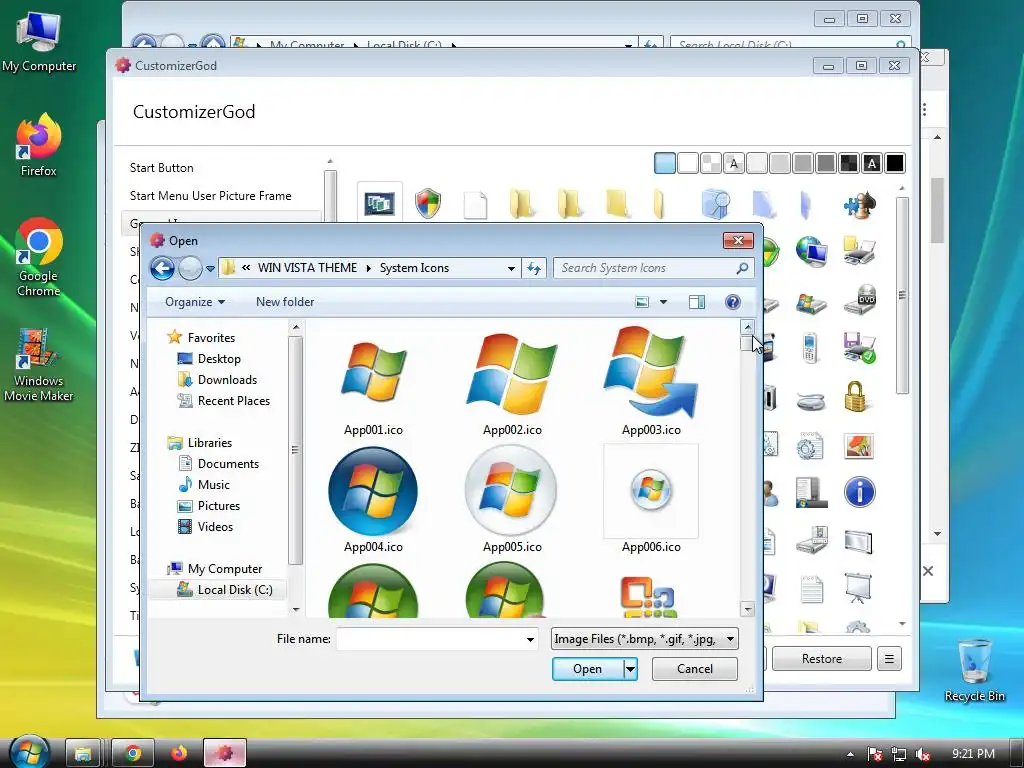Expand the address bar path dropdown
Screen dimensions: 1024x768
(x=511, y=268)
